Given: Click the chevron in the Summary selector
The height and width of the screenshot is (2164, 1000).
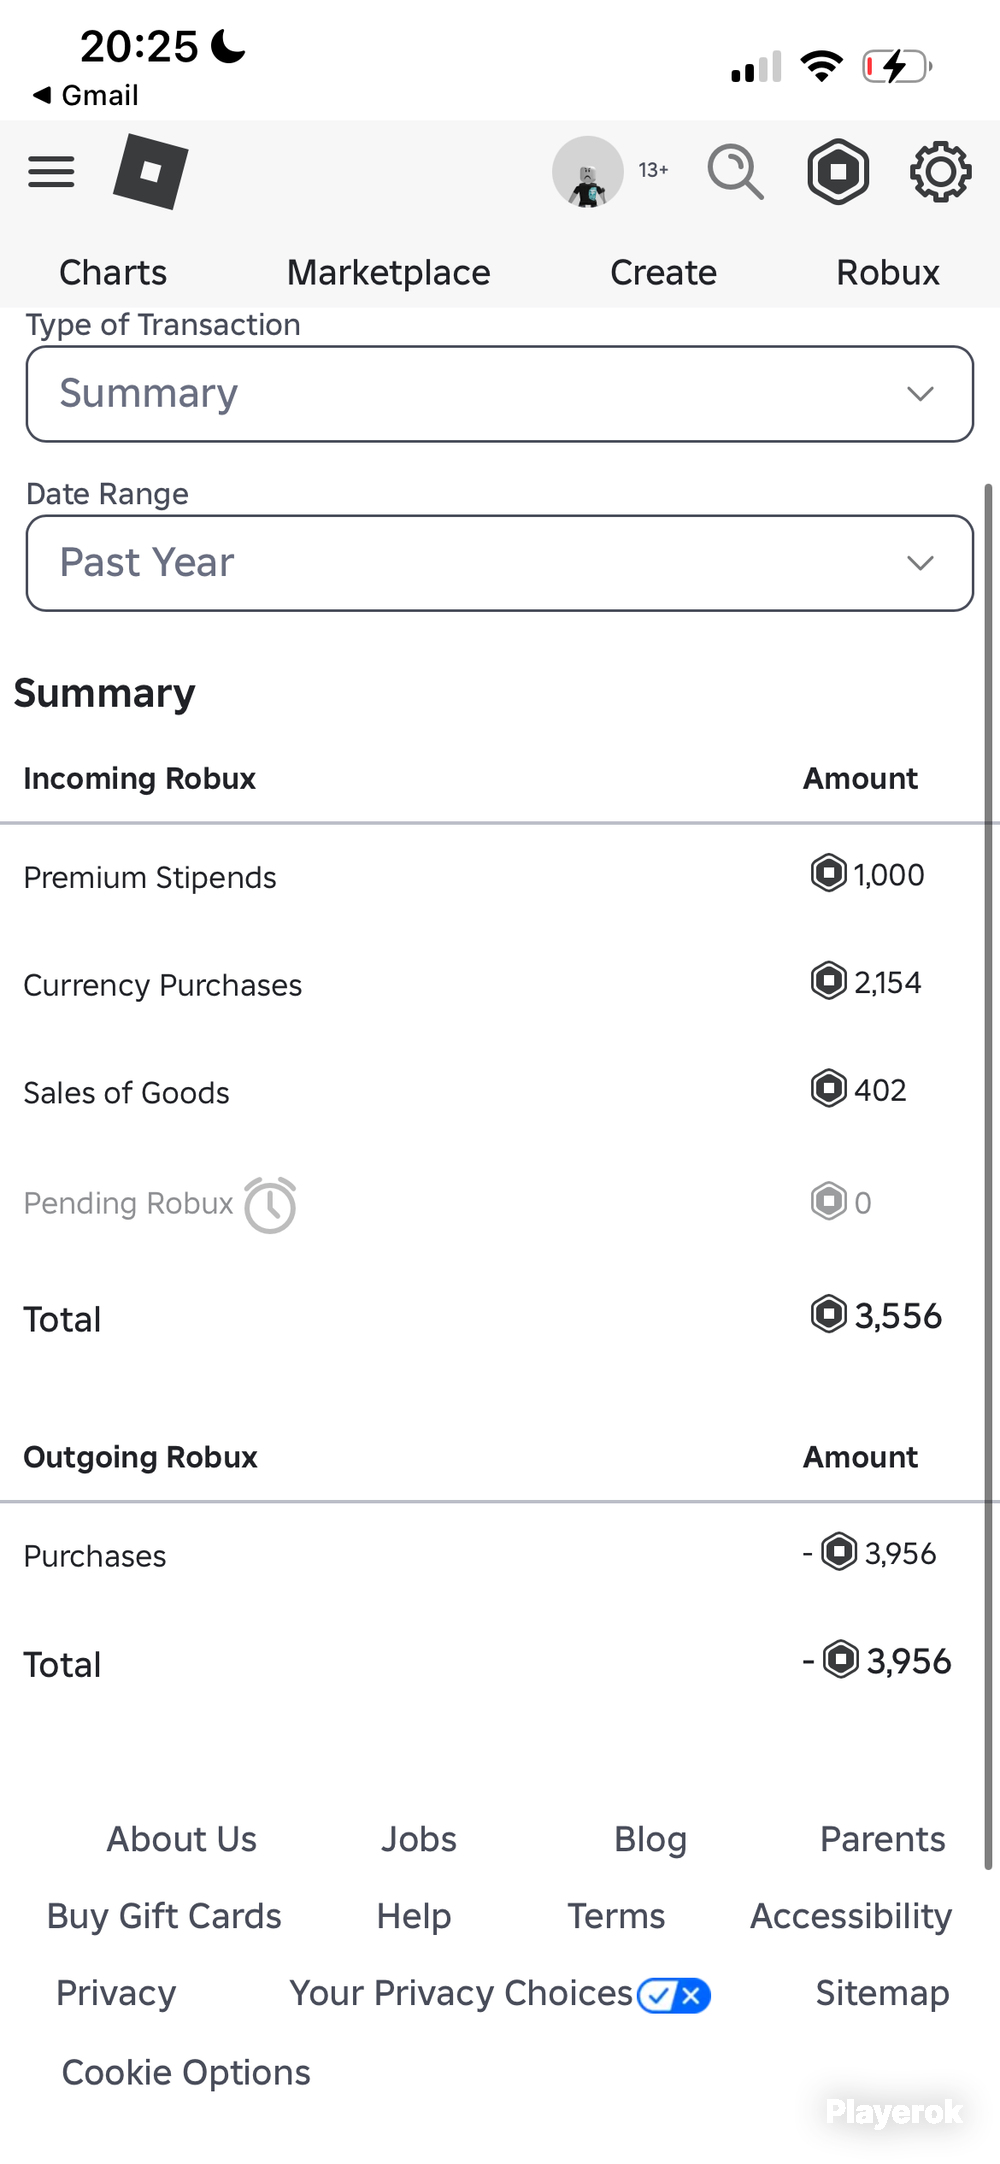Looking at the screenshot, I should [920, 394].
